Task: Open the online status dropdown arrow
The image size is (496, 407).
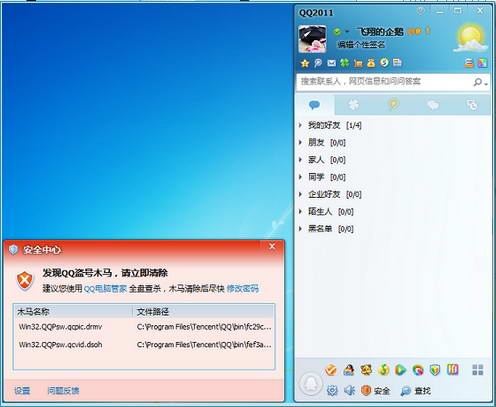Action: pos(347,32)
